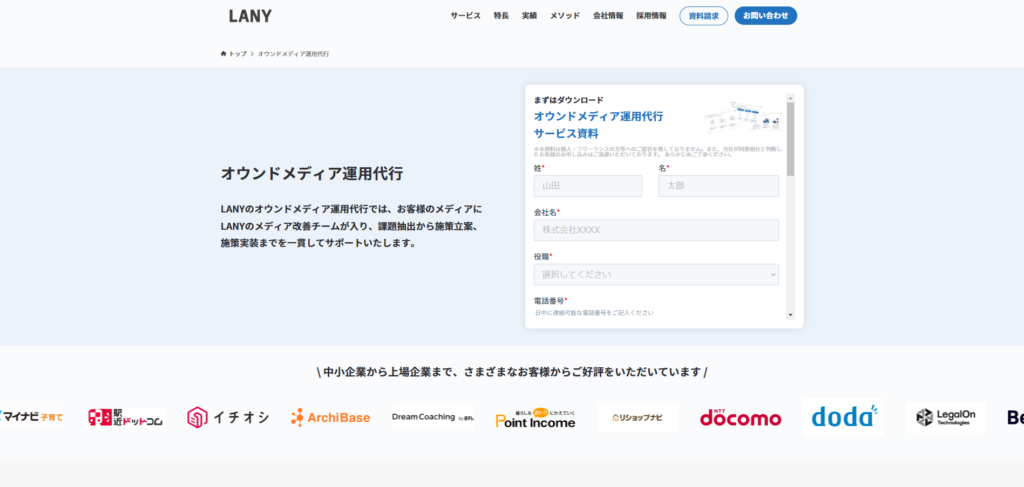1024x487 pixels.
Task: Open the サービス menu item
Action: tap(465, 16)
